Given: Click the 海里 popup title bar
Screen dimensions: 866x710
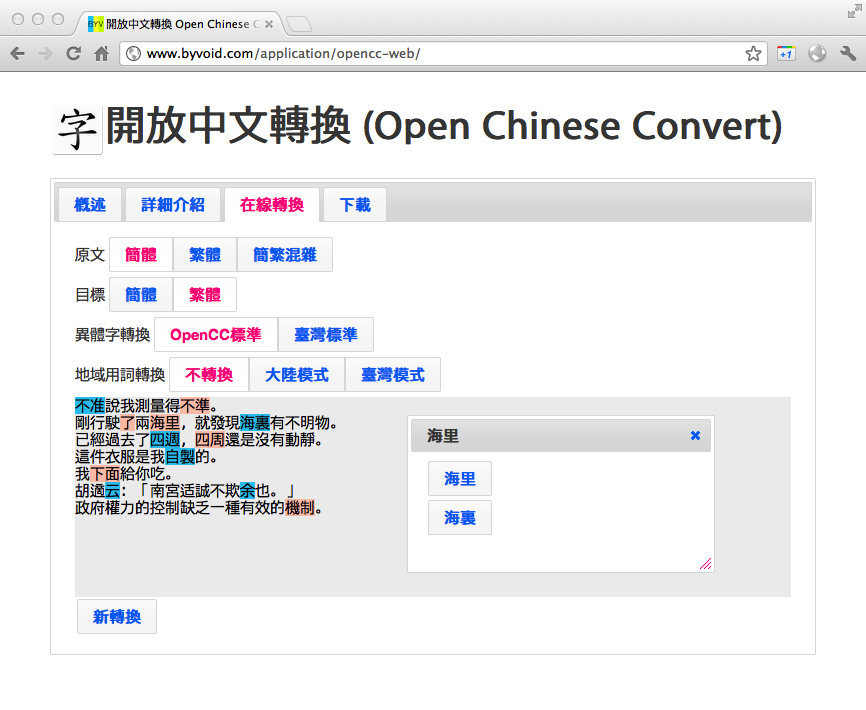Looking at the screenshot, I should pyautogui.click(x=561, y=436).
